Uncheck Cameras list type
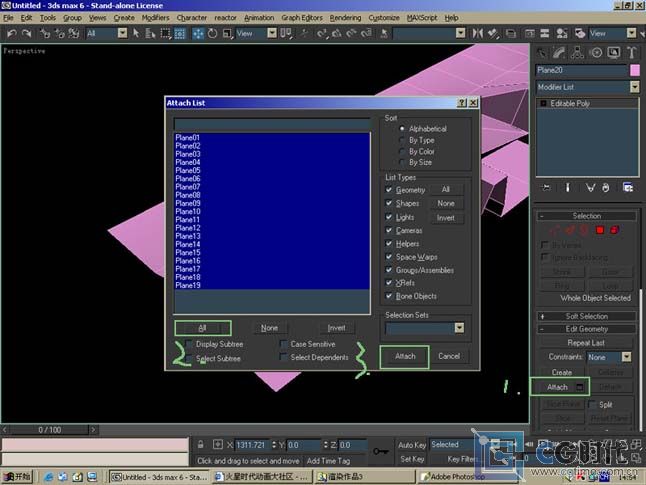This screenshot has width=646, height=485. pyautogui.click(x=389, y=230)
